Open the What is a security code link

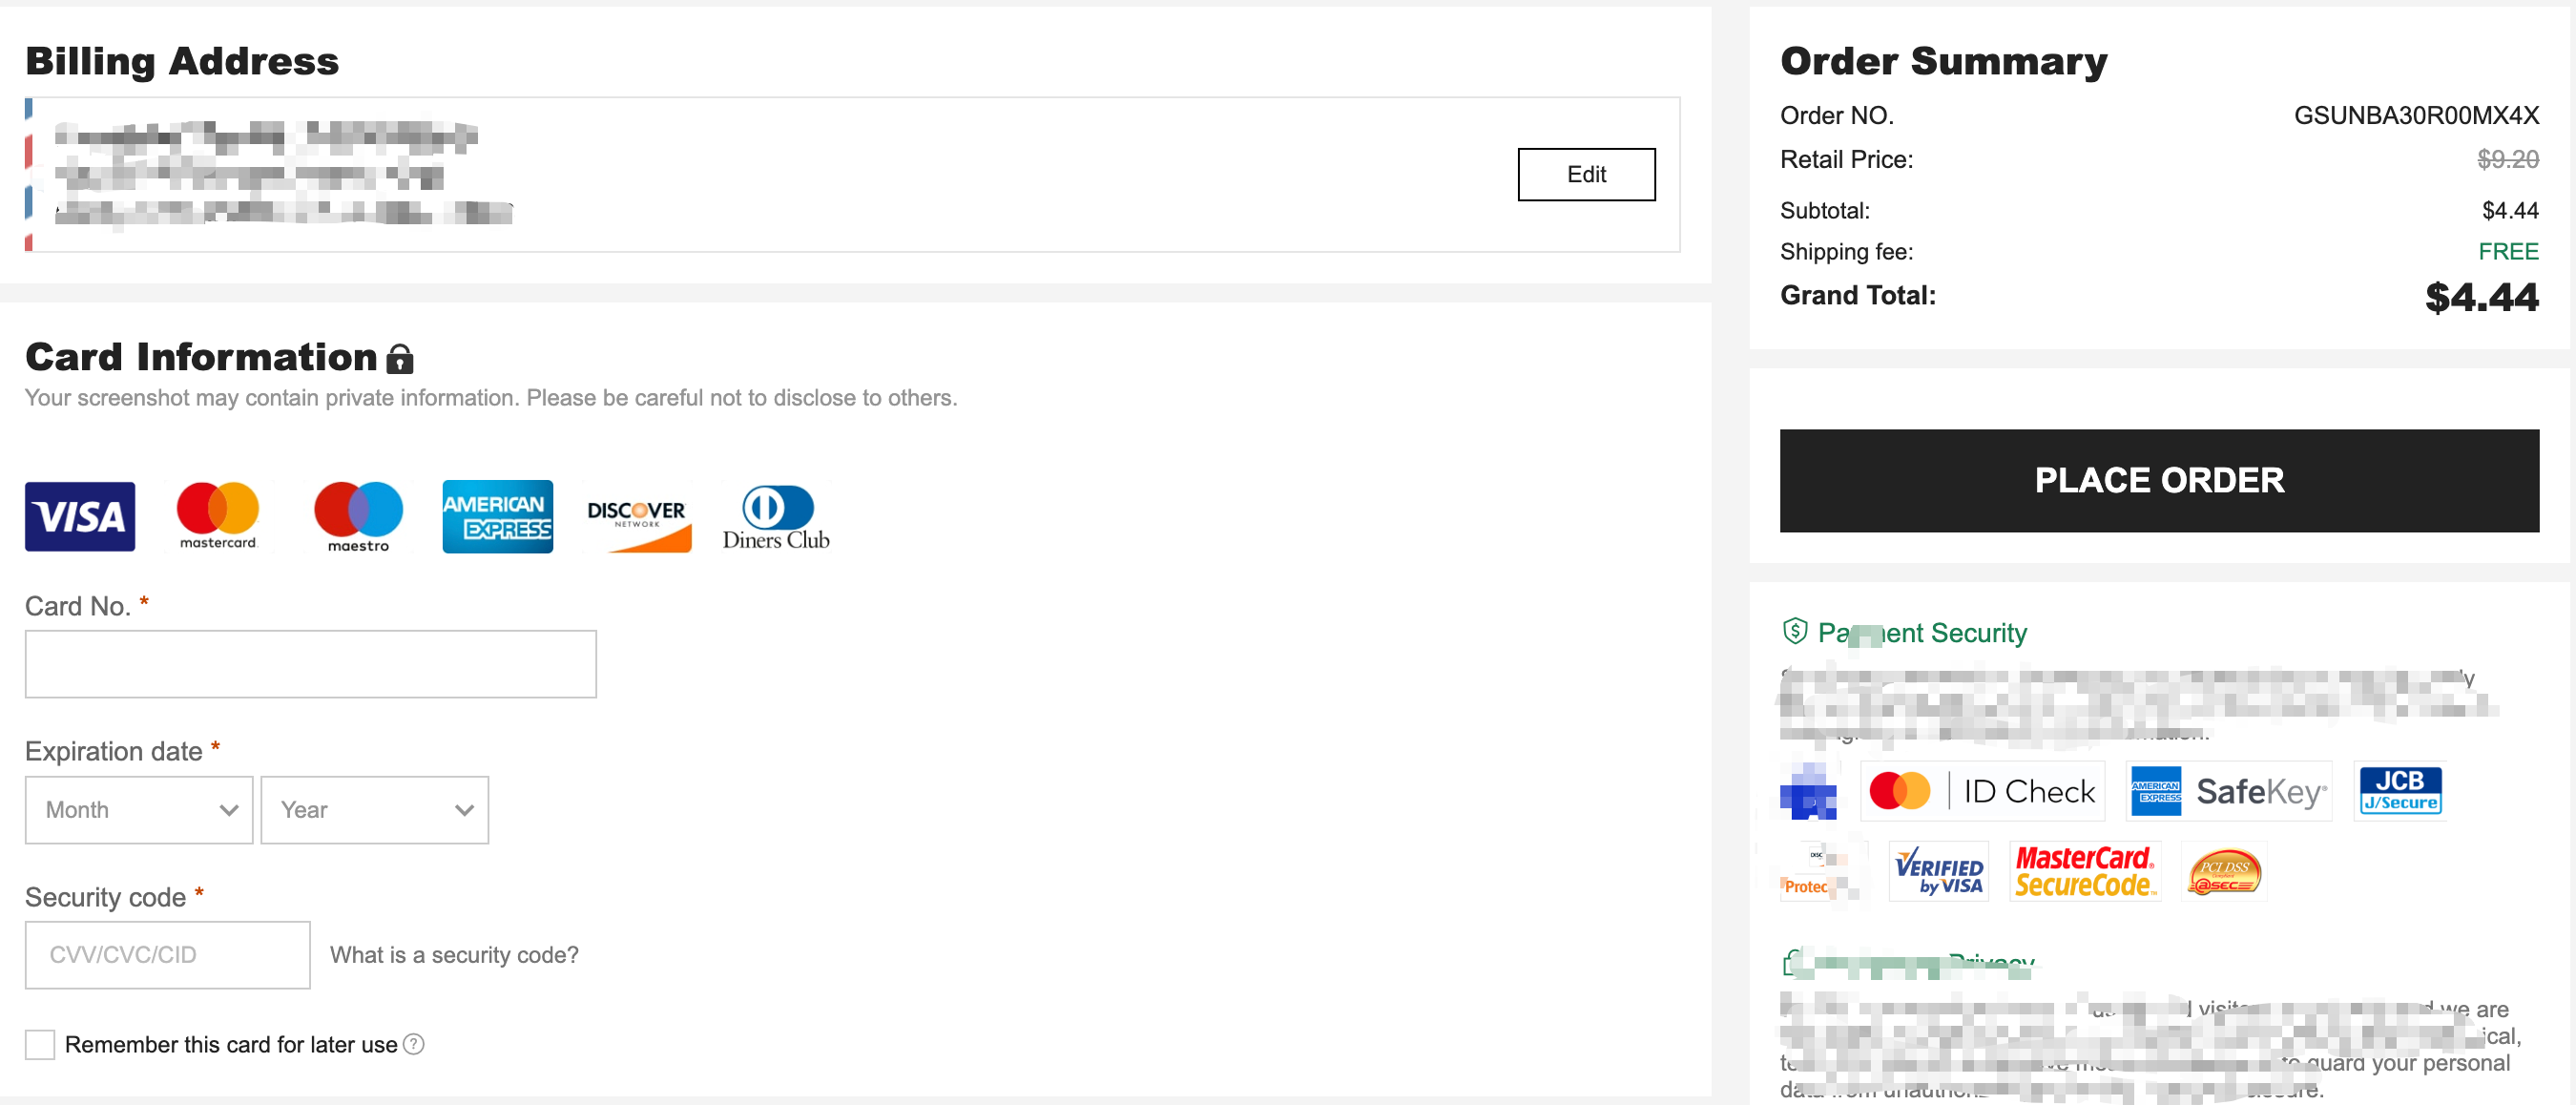[x=452, y=955]
